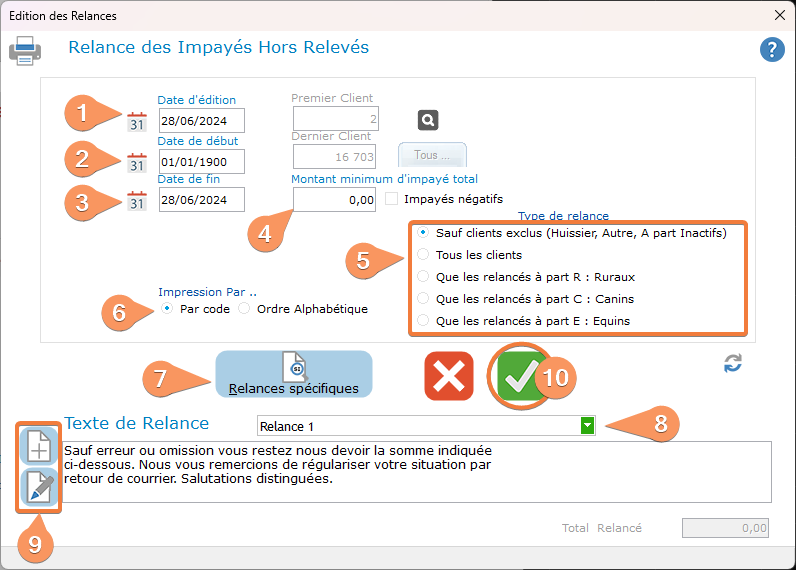Click the Tous ... button
This screenshot has height=570, width=796.
[x=432, y=155]
